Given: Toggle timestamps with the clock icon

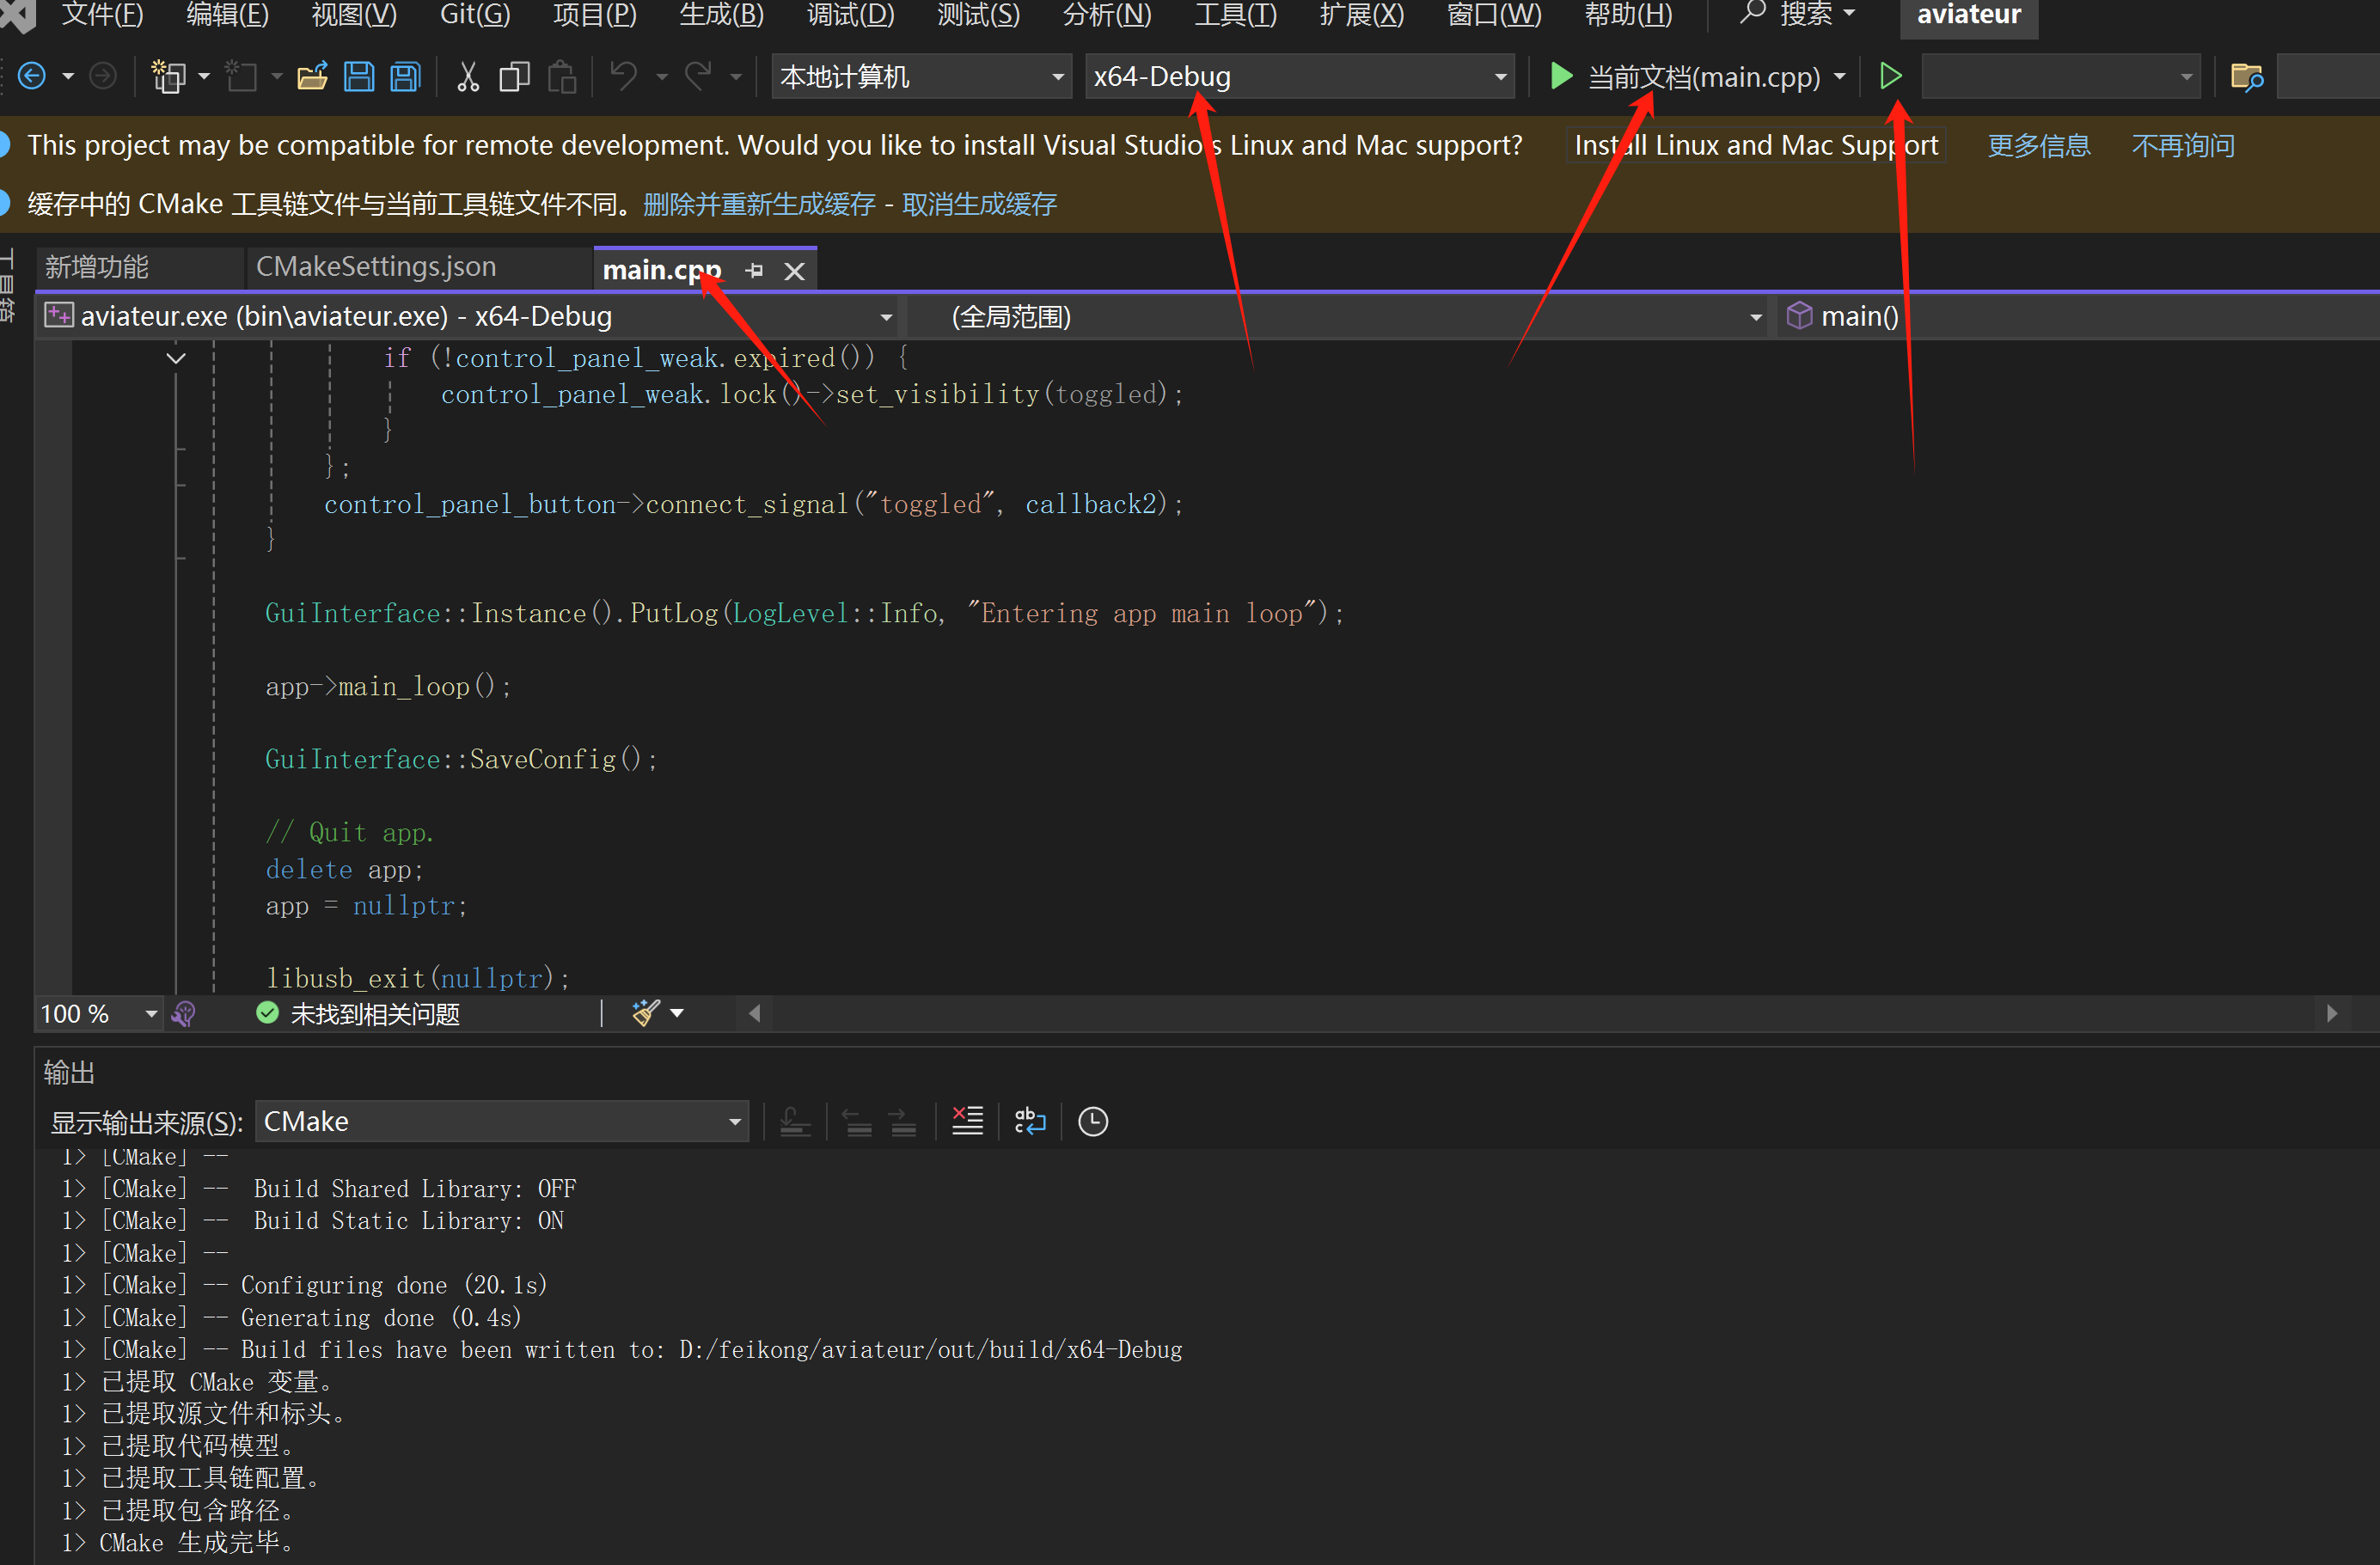Looking at the screenshot, I should [1093, 1121].
